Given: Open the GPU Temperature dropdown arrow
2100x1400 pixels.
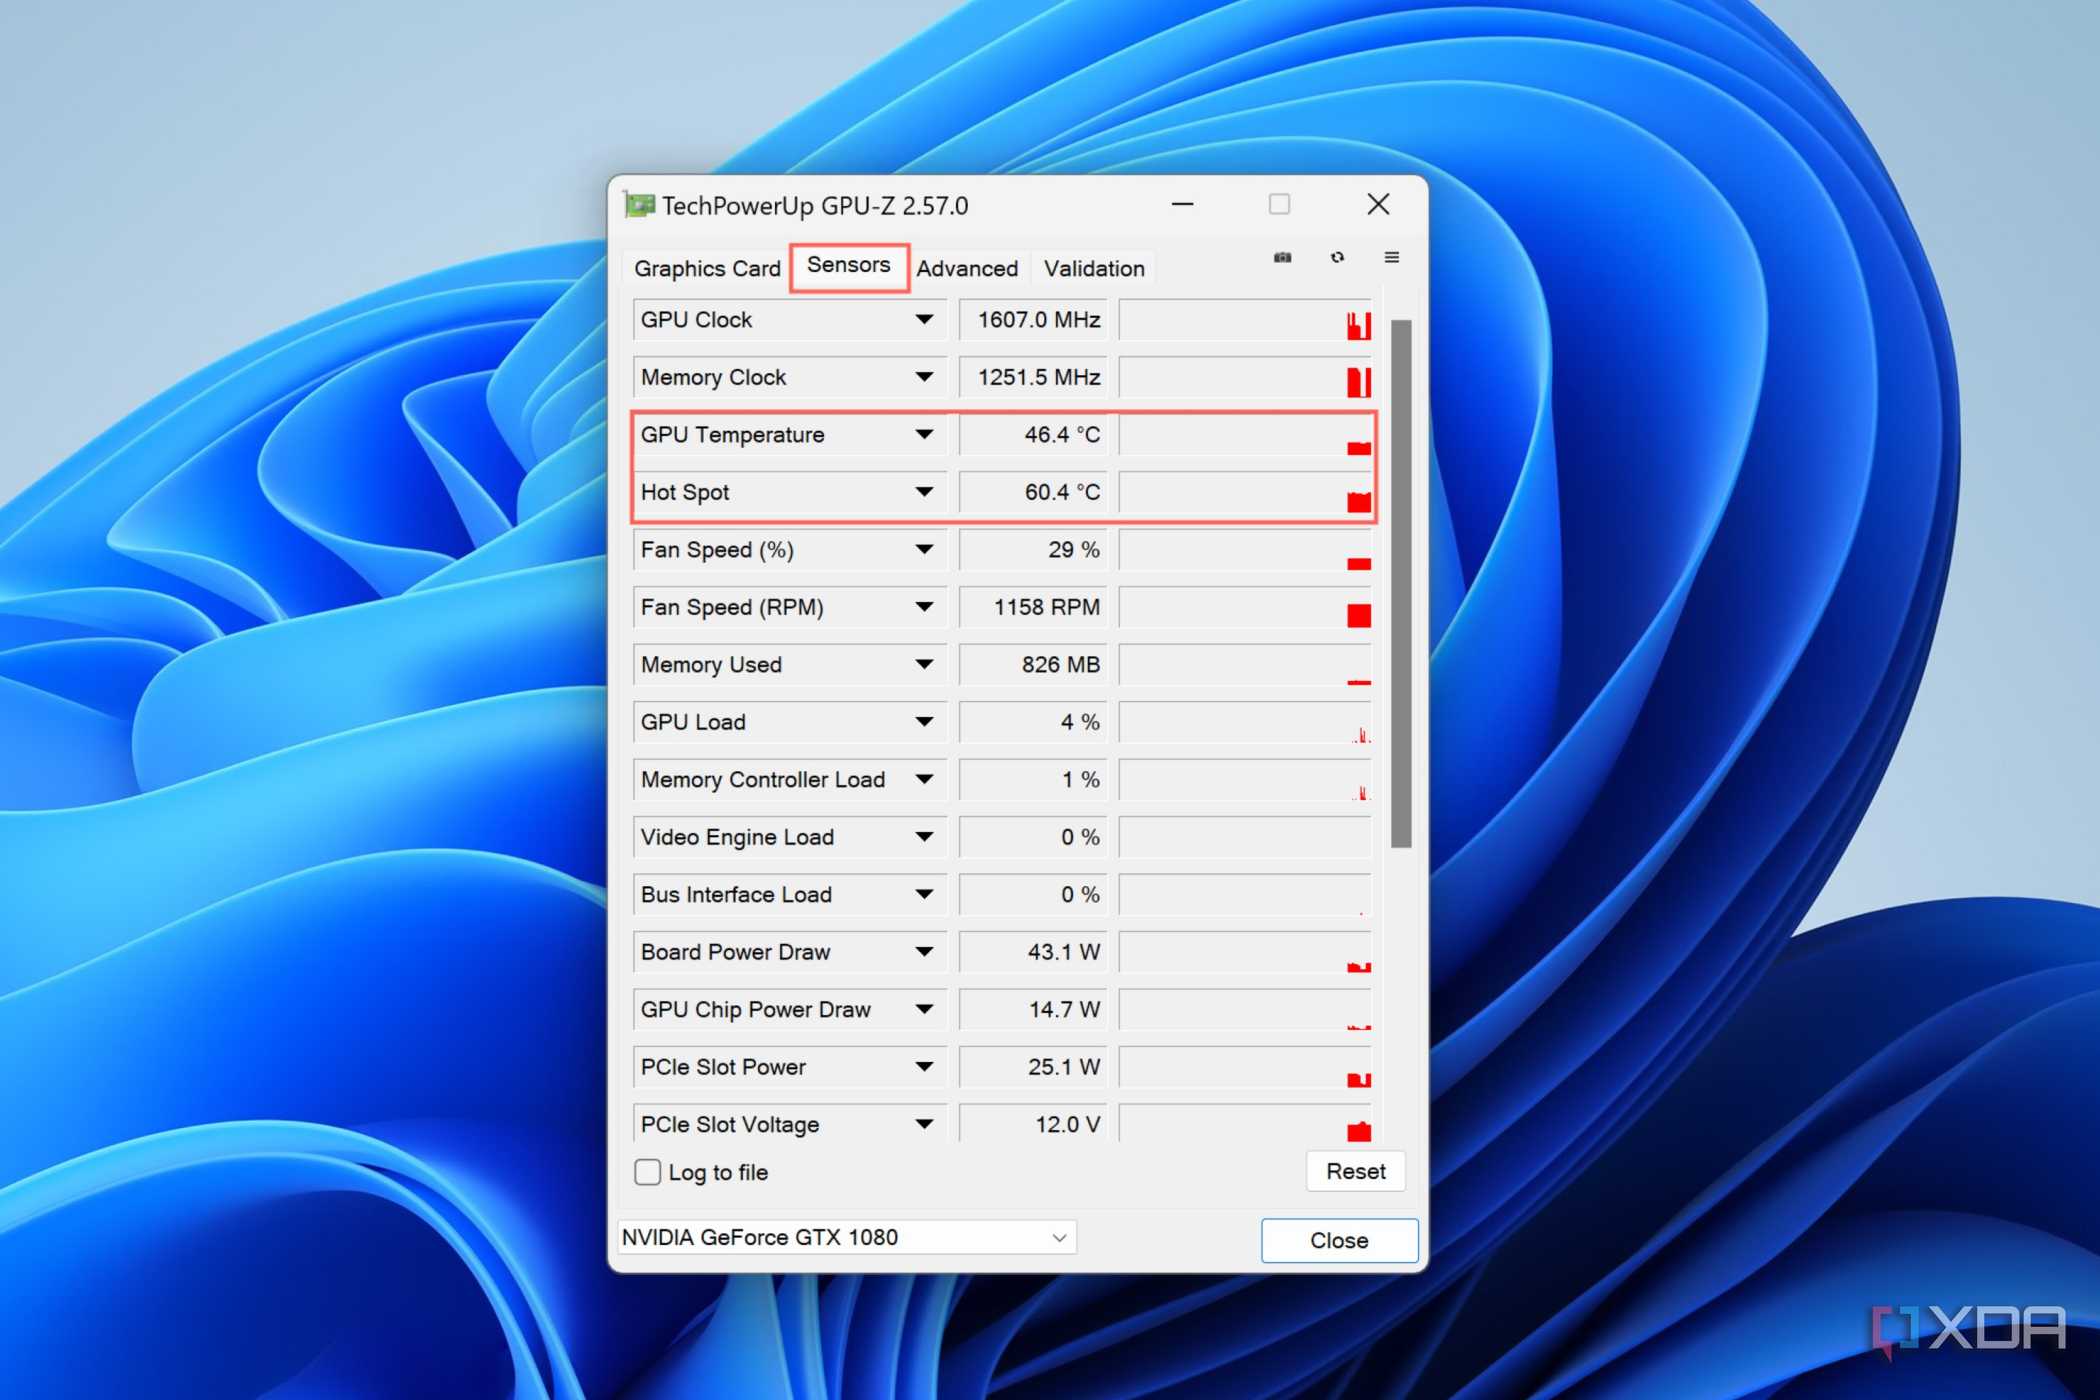Looking at the screenshot, I should [x=924, y=435].
